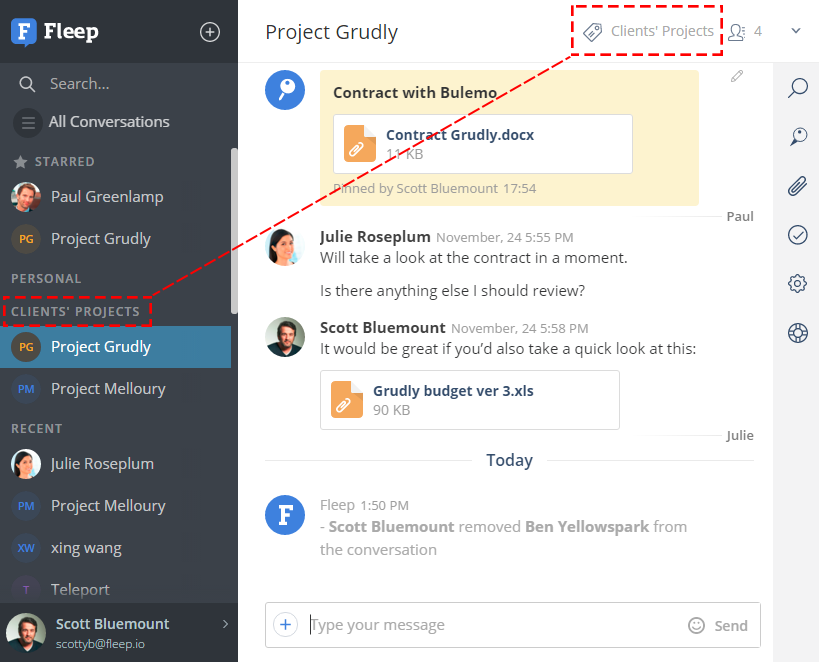Click the blue pin avatar icon
Viewport: 819px width, 662px height.
point(285,90)
